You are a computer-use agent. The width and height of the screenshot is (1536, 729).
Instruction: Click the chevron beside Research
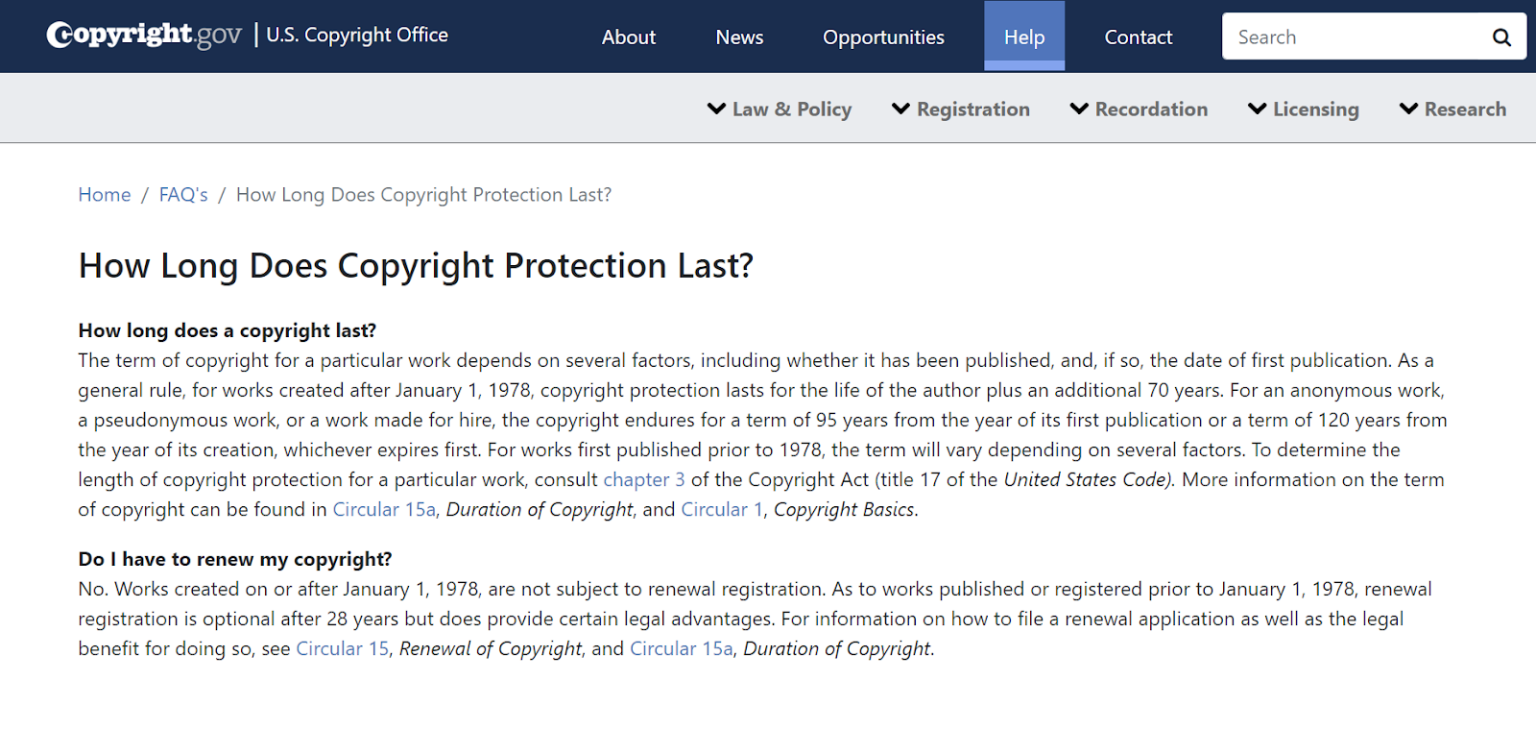1410,108
